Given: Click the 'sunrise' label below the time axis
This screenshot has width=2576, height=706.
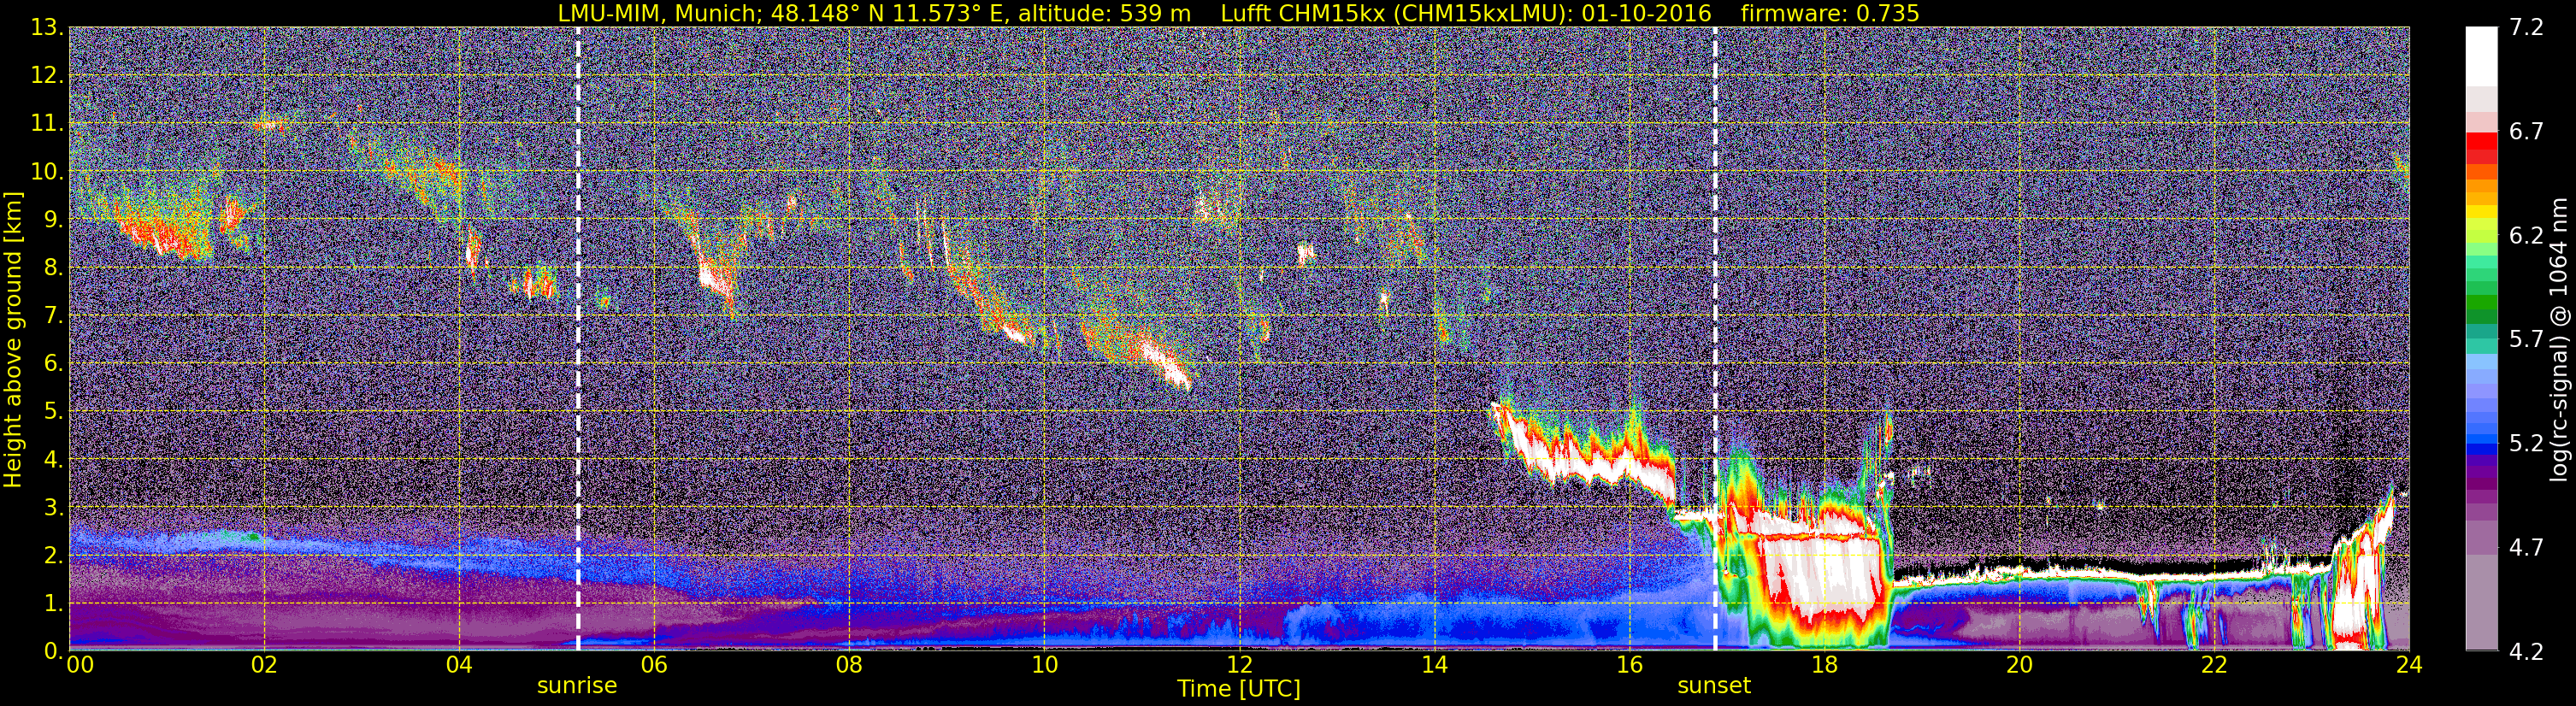Looking at the screenshot, I should pyautogui.click(x=577, y=686).
